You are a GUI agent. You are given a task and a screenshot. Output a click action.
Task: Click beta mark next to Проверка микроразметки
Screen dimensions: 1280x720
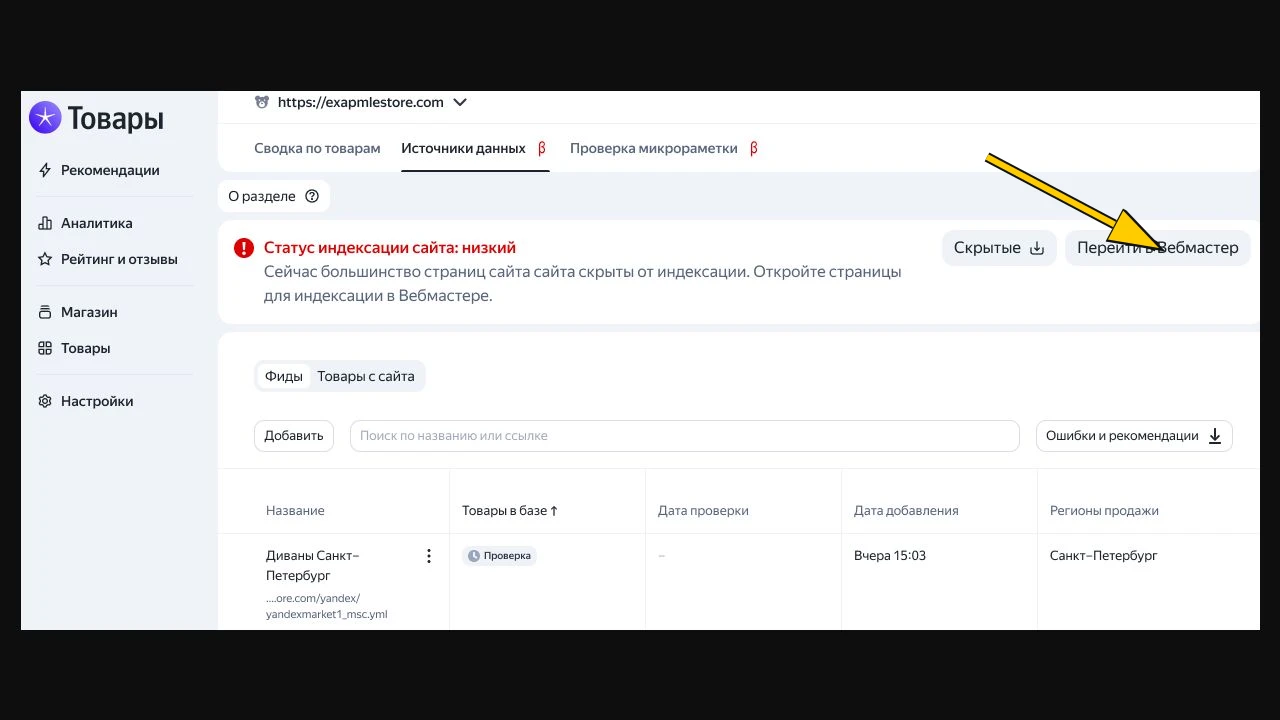[754, 148]
